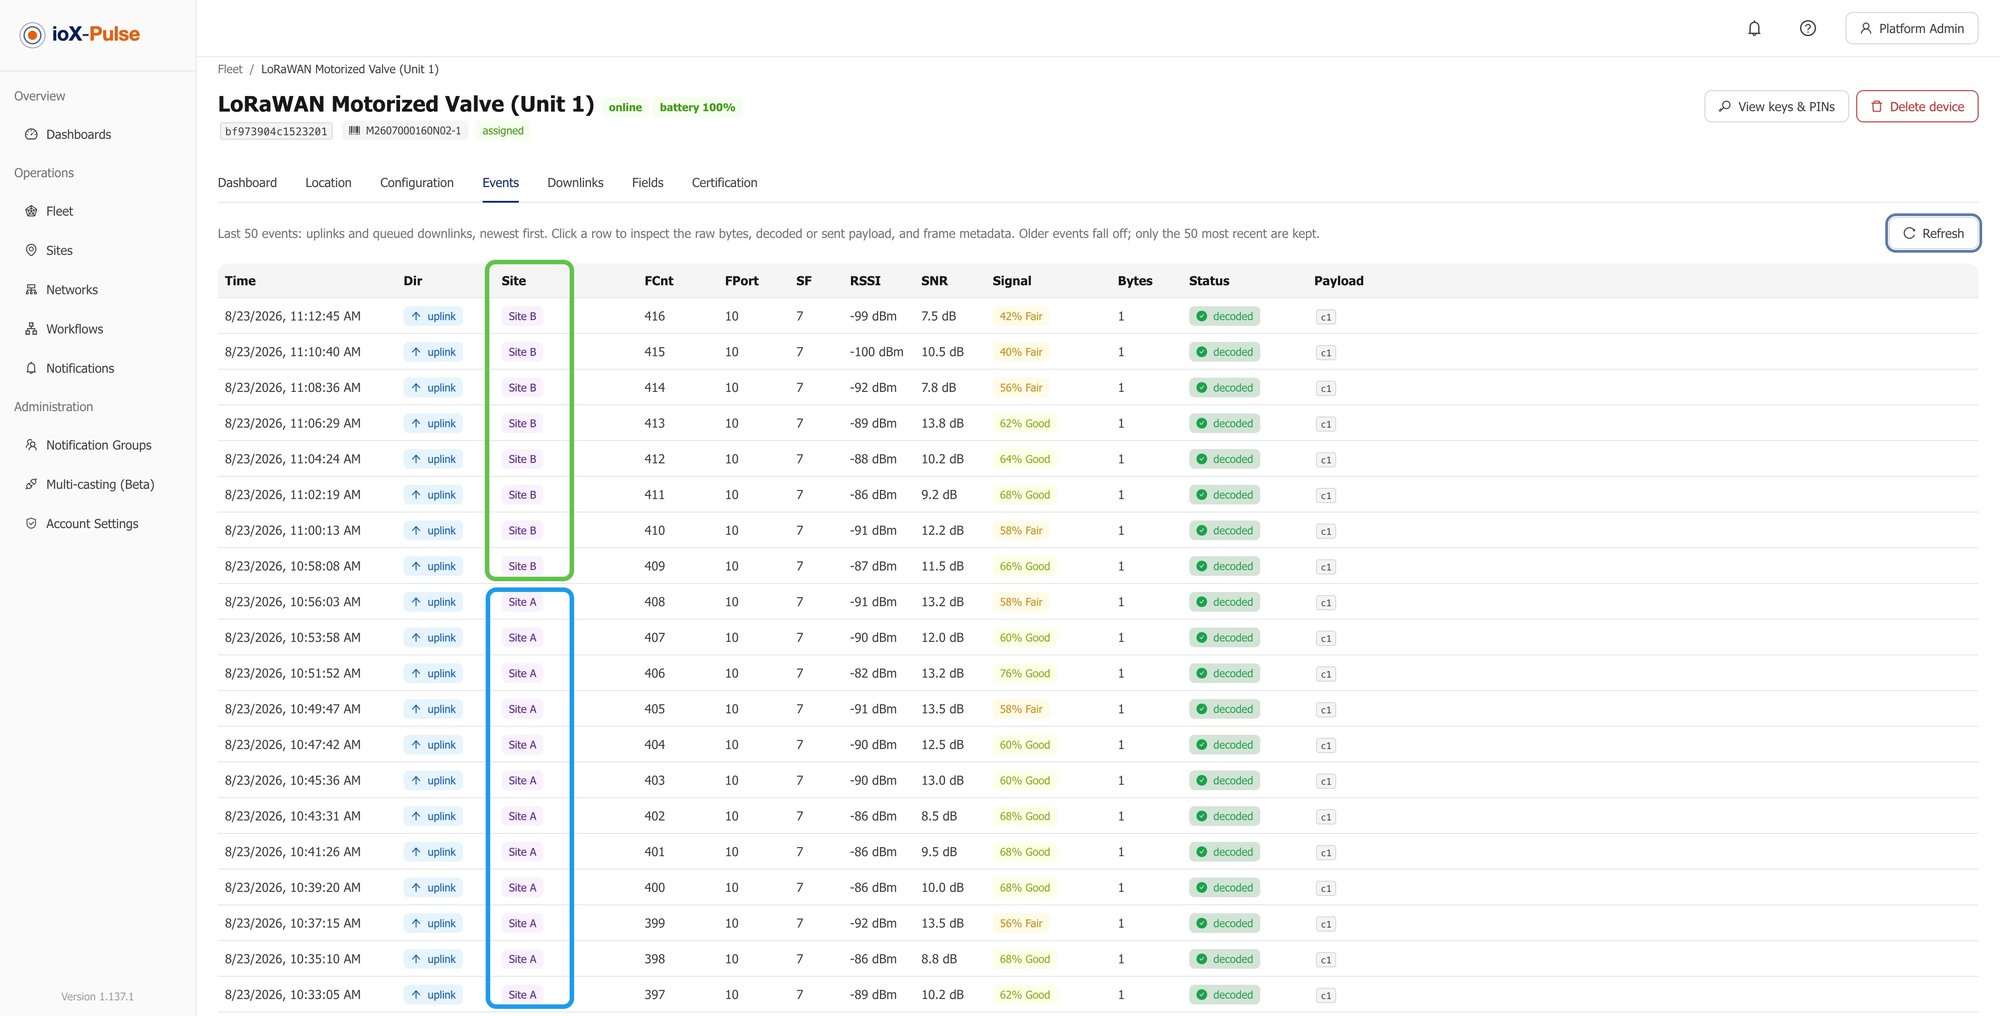
Task: Click the battery 100% badge
Action: [x=697, y=107]
